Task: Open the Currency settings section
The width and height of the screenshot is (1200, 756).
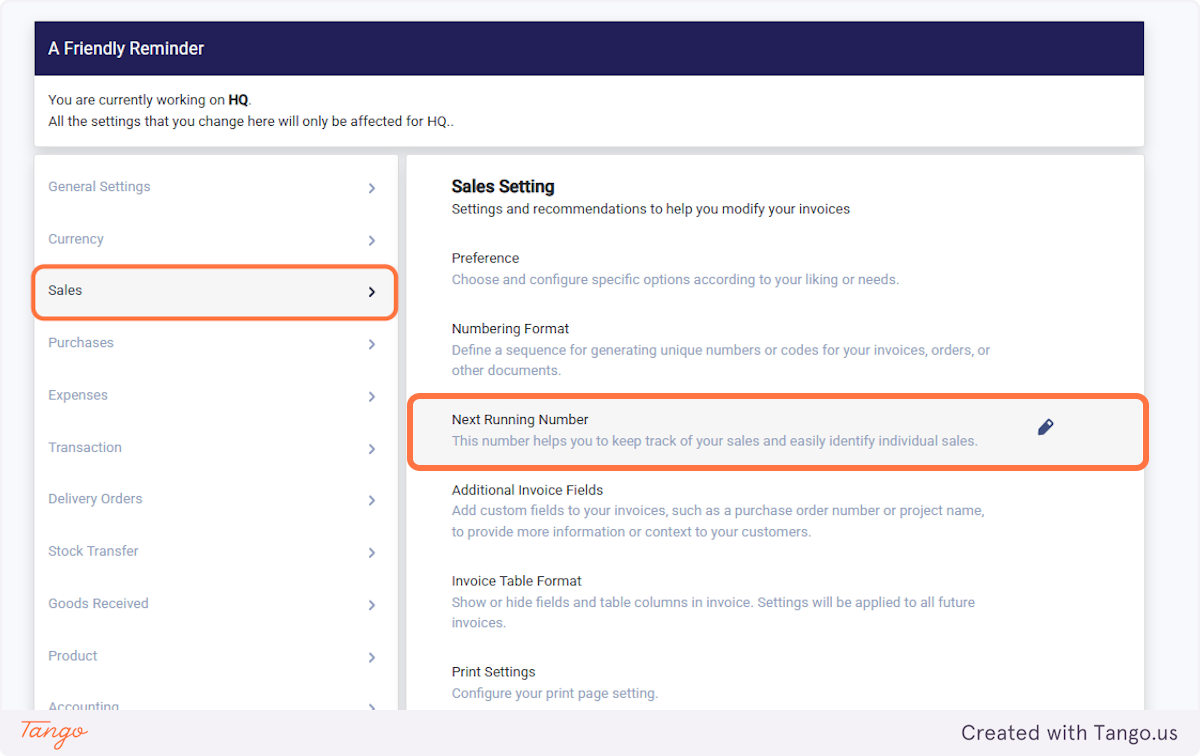Action: pos(216,239)
